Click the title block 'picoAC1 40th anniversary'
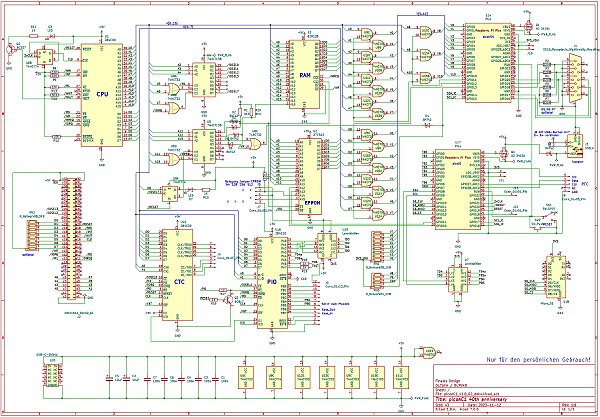600x417 pixels. click(x=471, y=399)
